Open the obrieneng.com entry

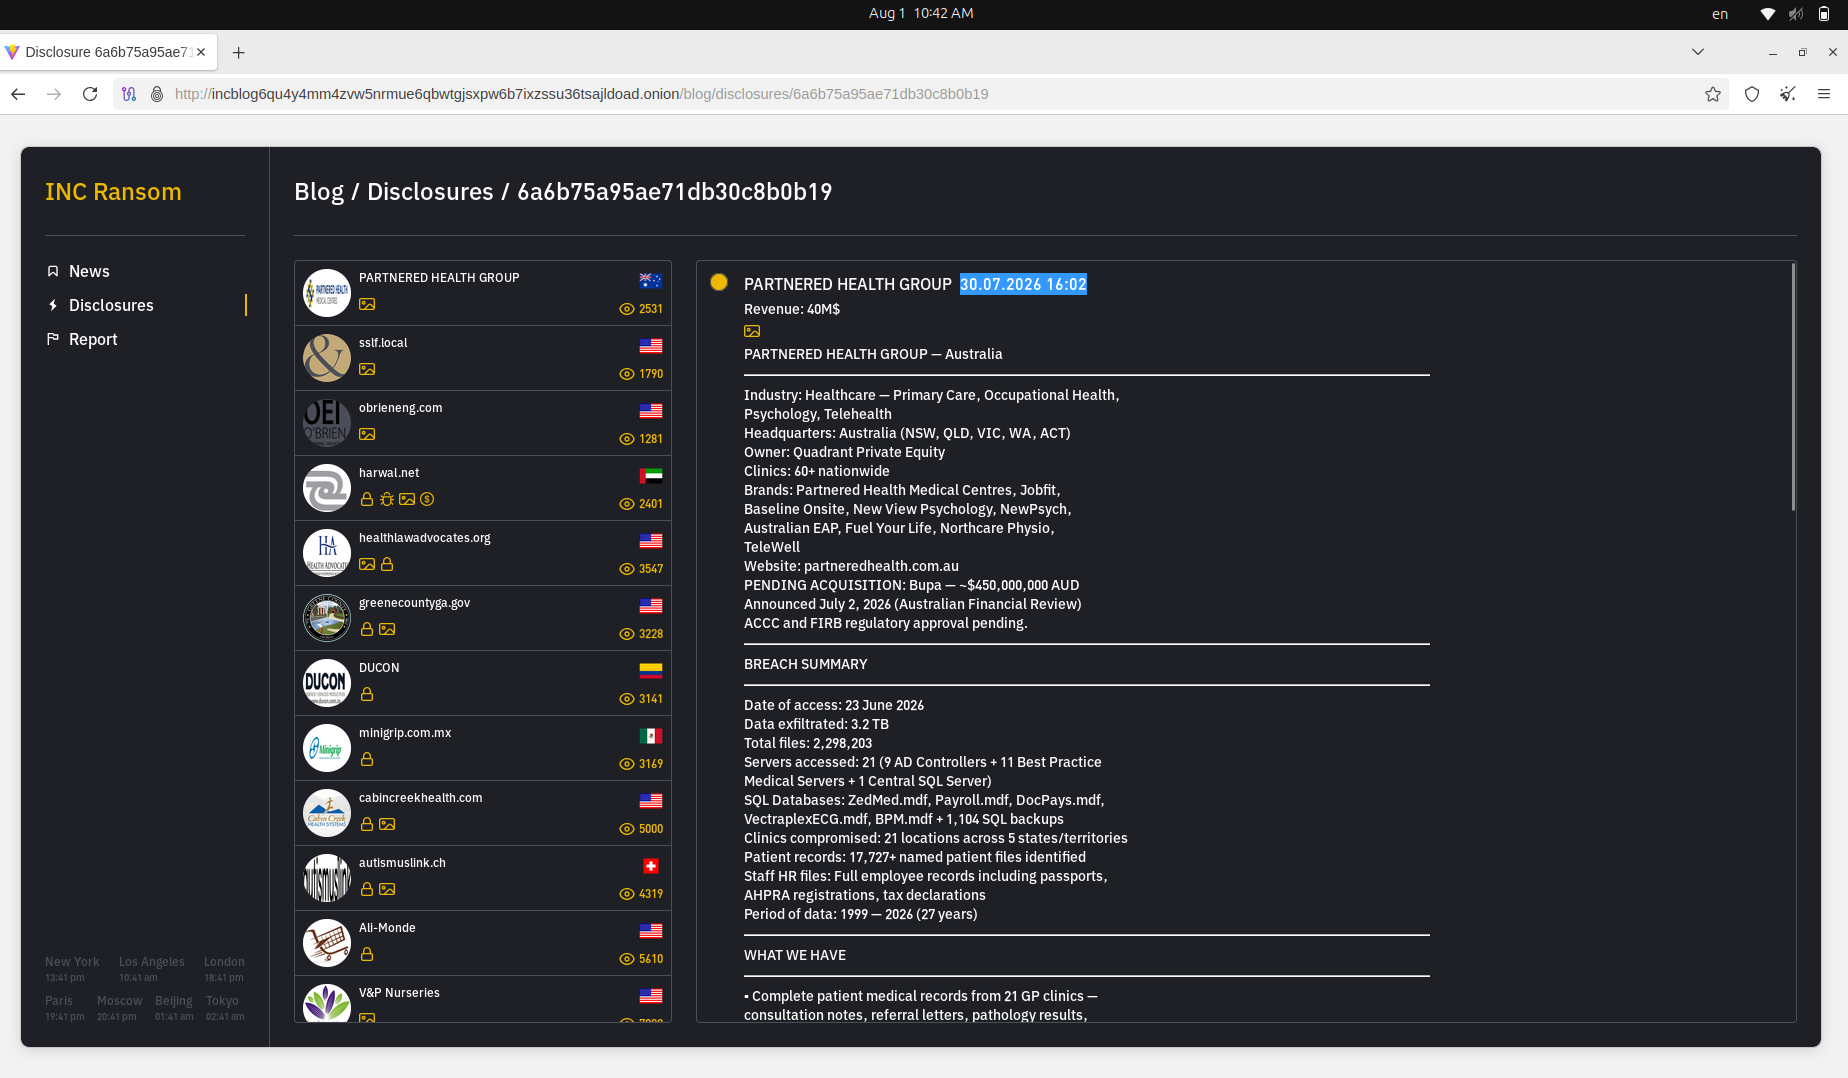coord(483,423)
